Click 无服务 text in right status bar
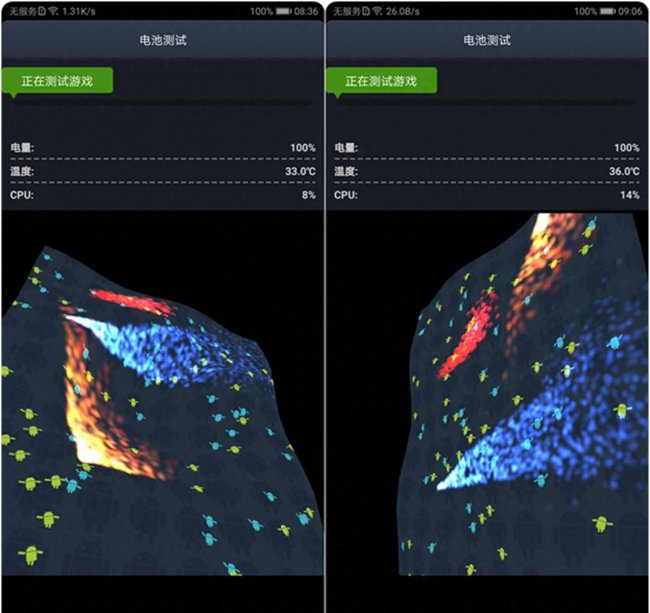This screenshot has height=613, width=650. coord(347,12)
